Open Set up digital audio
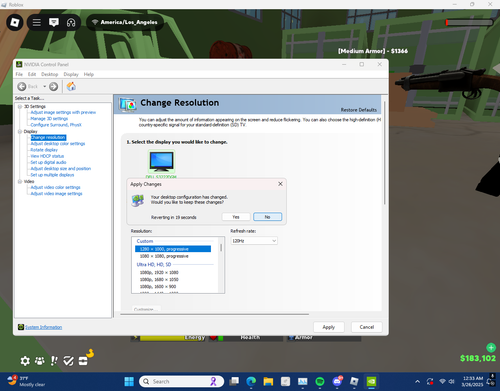The width and height of the screenshot is (500, 391). 48,162
